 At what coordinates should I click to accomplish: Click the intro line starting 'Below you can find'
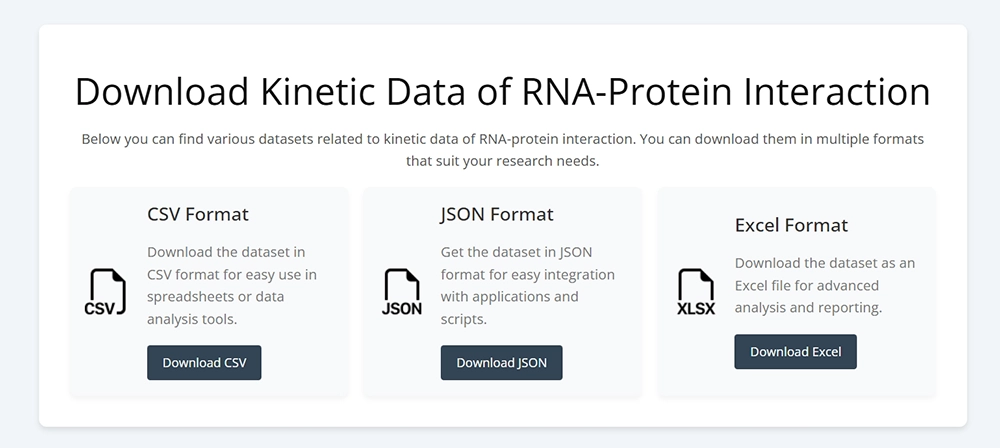tap(503, 138)
